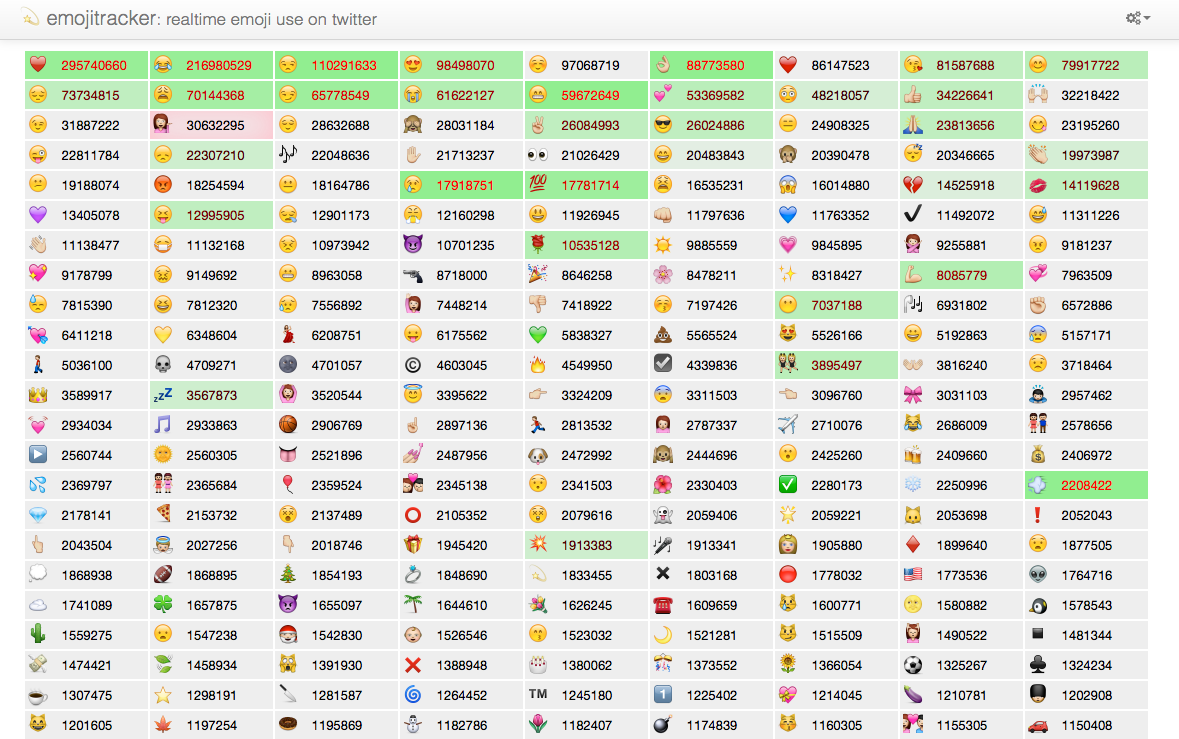
Task: Select the eggplant emoji
Action: coord(913,695)
